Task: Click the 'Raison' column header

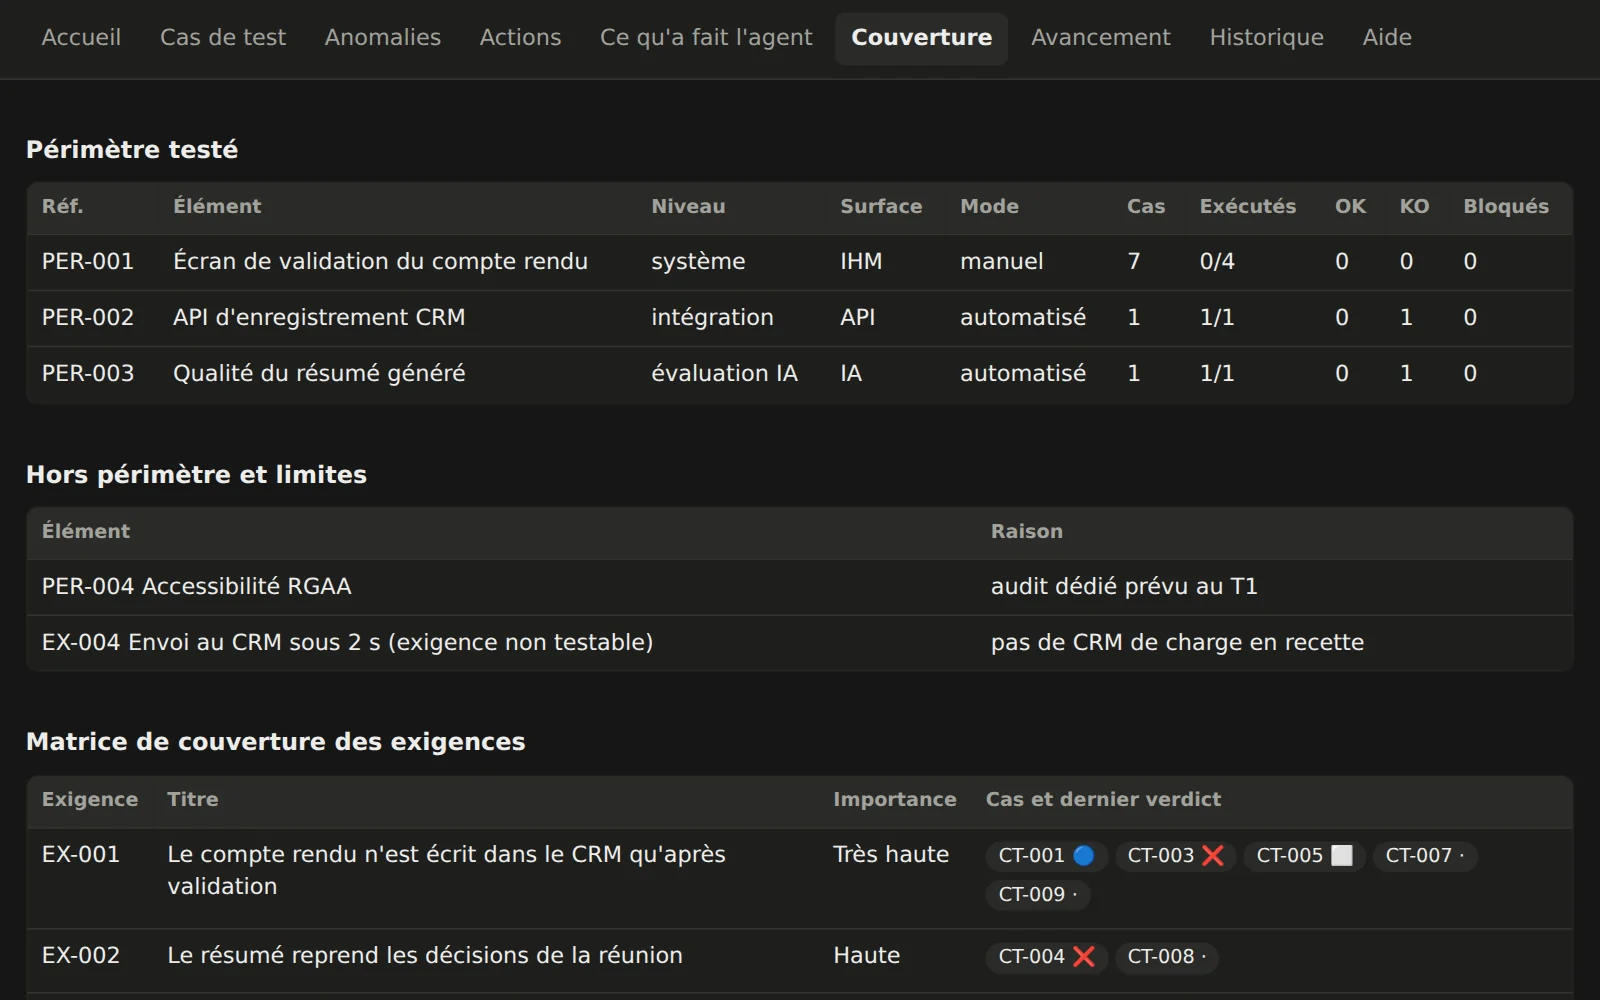Action: [1026, 532]
